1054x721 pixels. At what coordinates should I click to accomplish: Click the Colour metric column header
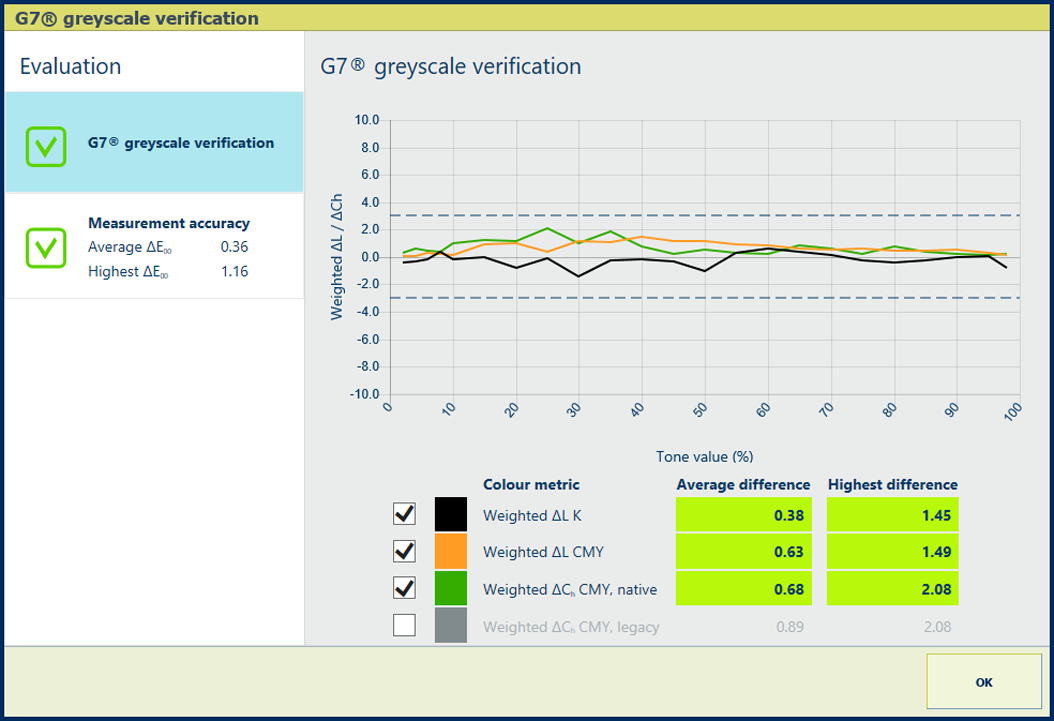click(x=531, y=484)
